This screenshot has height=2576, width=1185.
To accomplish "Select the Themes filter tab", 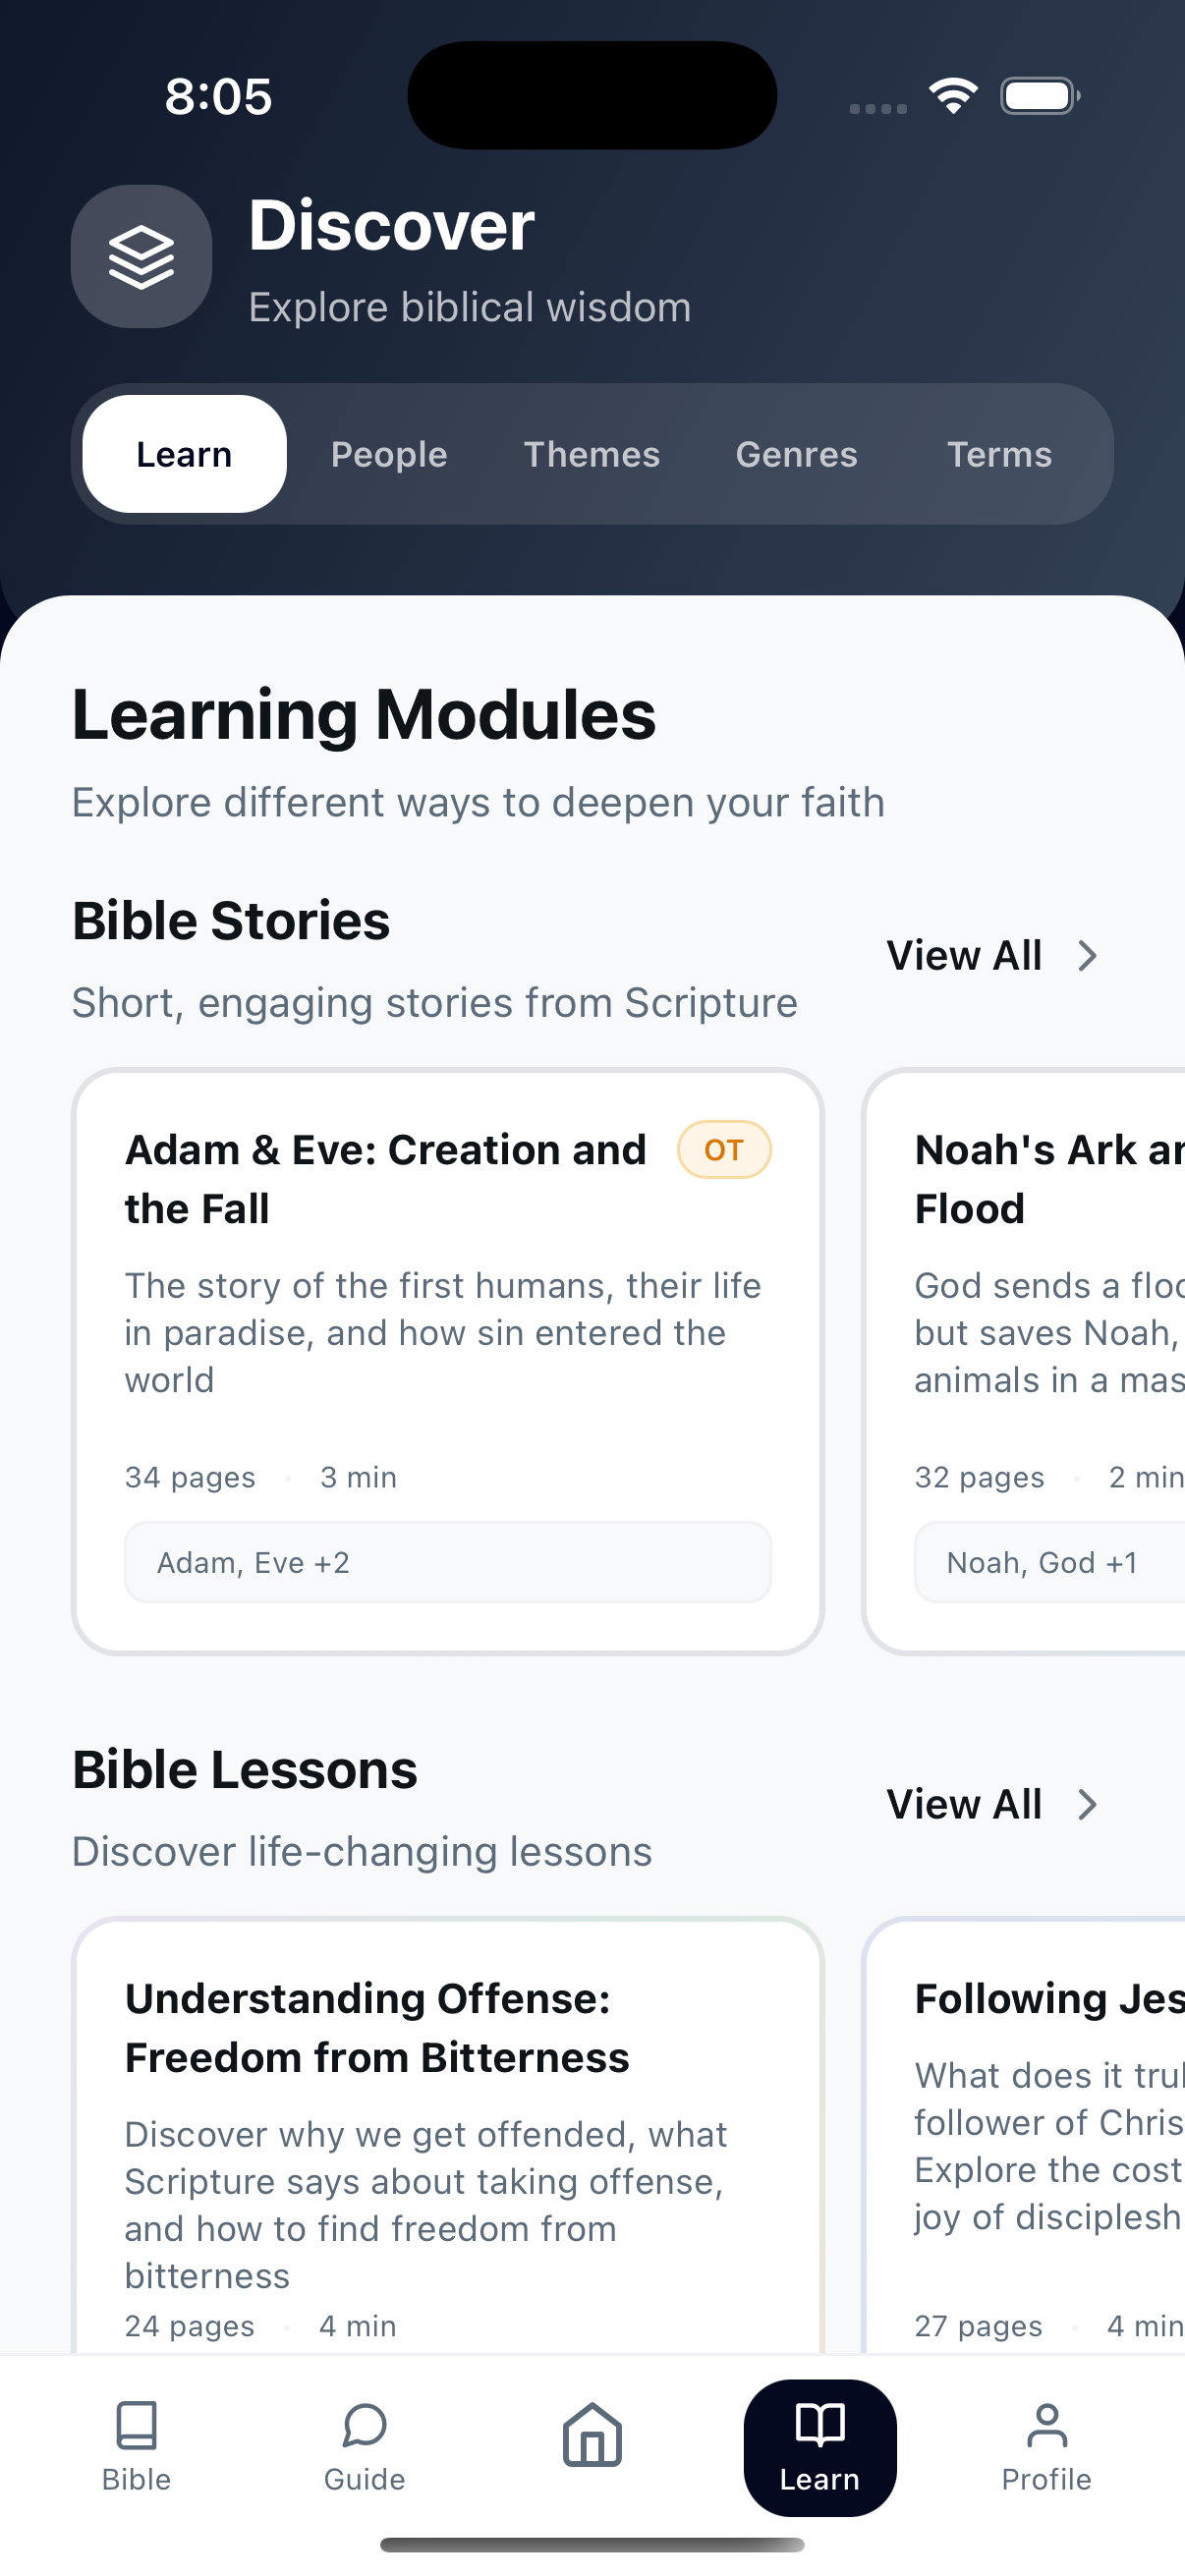I will (592, 453).
